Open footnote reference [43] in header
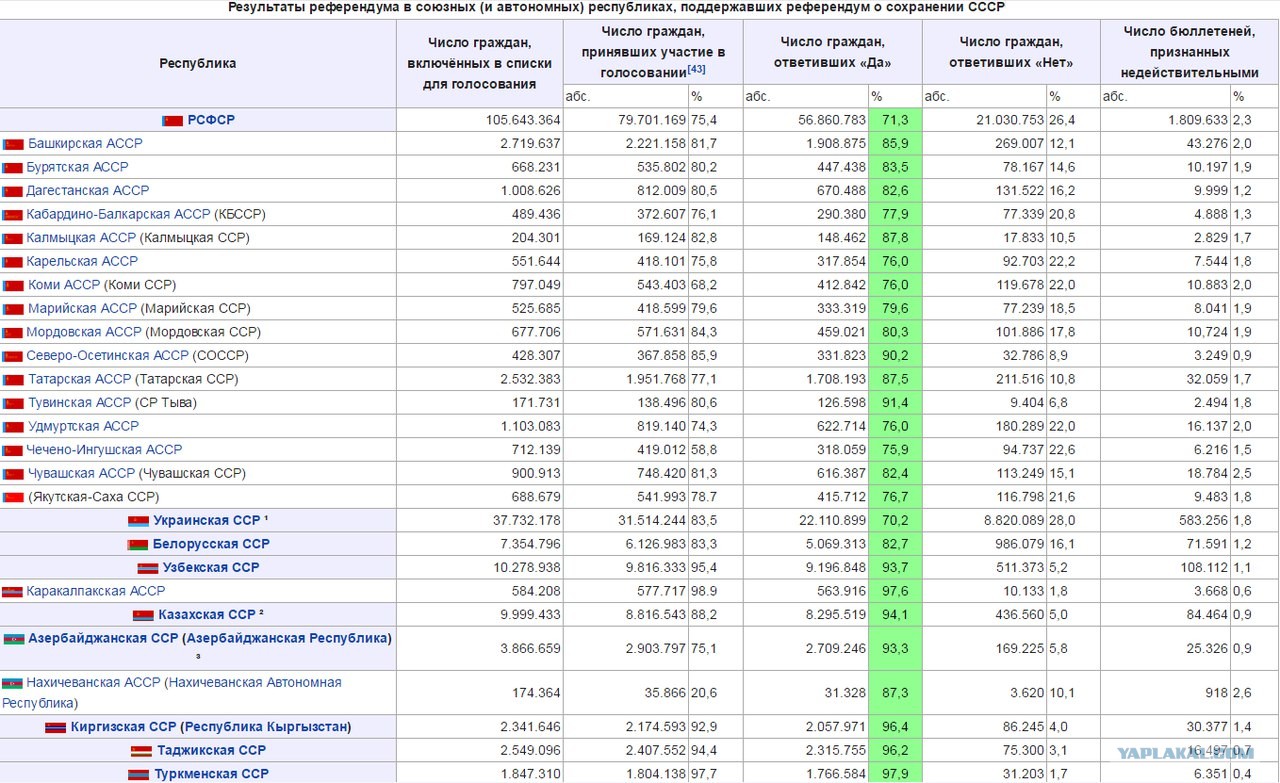 pos(696,70)
